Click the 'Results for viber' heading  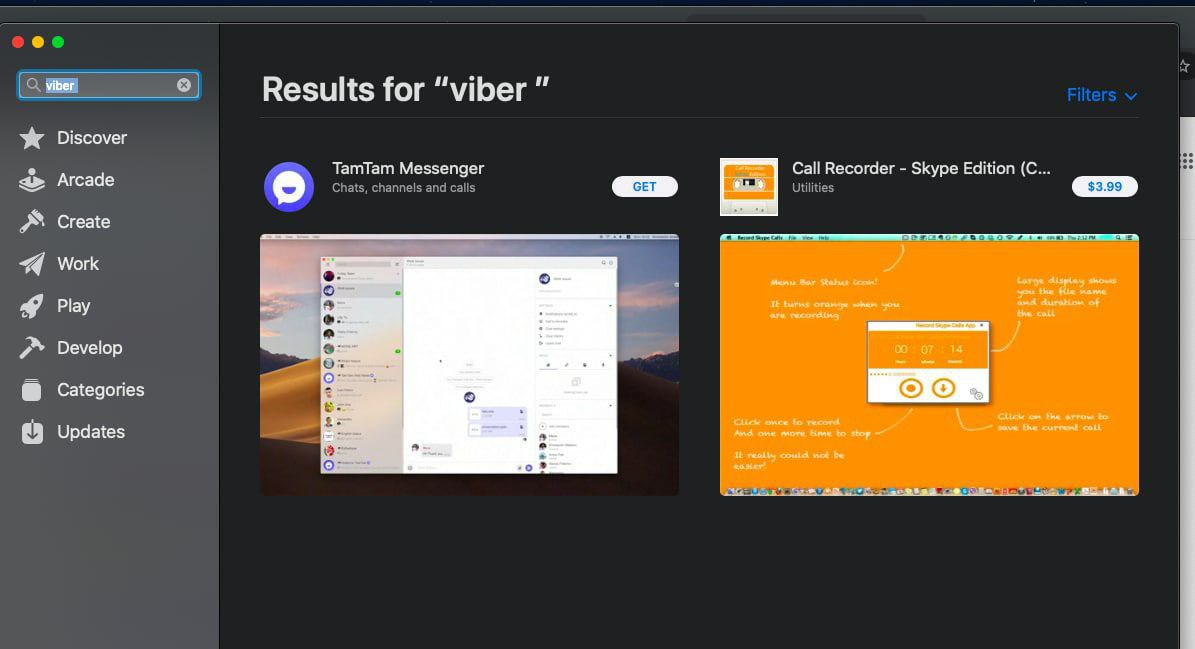tap(405, 90)
